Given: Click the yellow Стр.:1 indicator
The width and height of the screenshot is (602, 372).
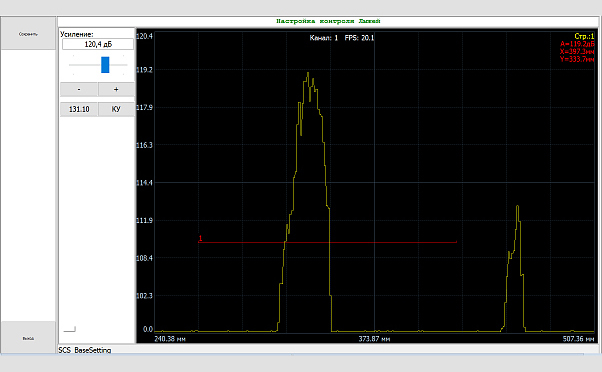Looking at the screenshot, I should coord(584,36).
